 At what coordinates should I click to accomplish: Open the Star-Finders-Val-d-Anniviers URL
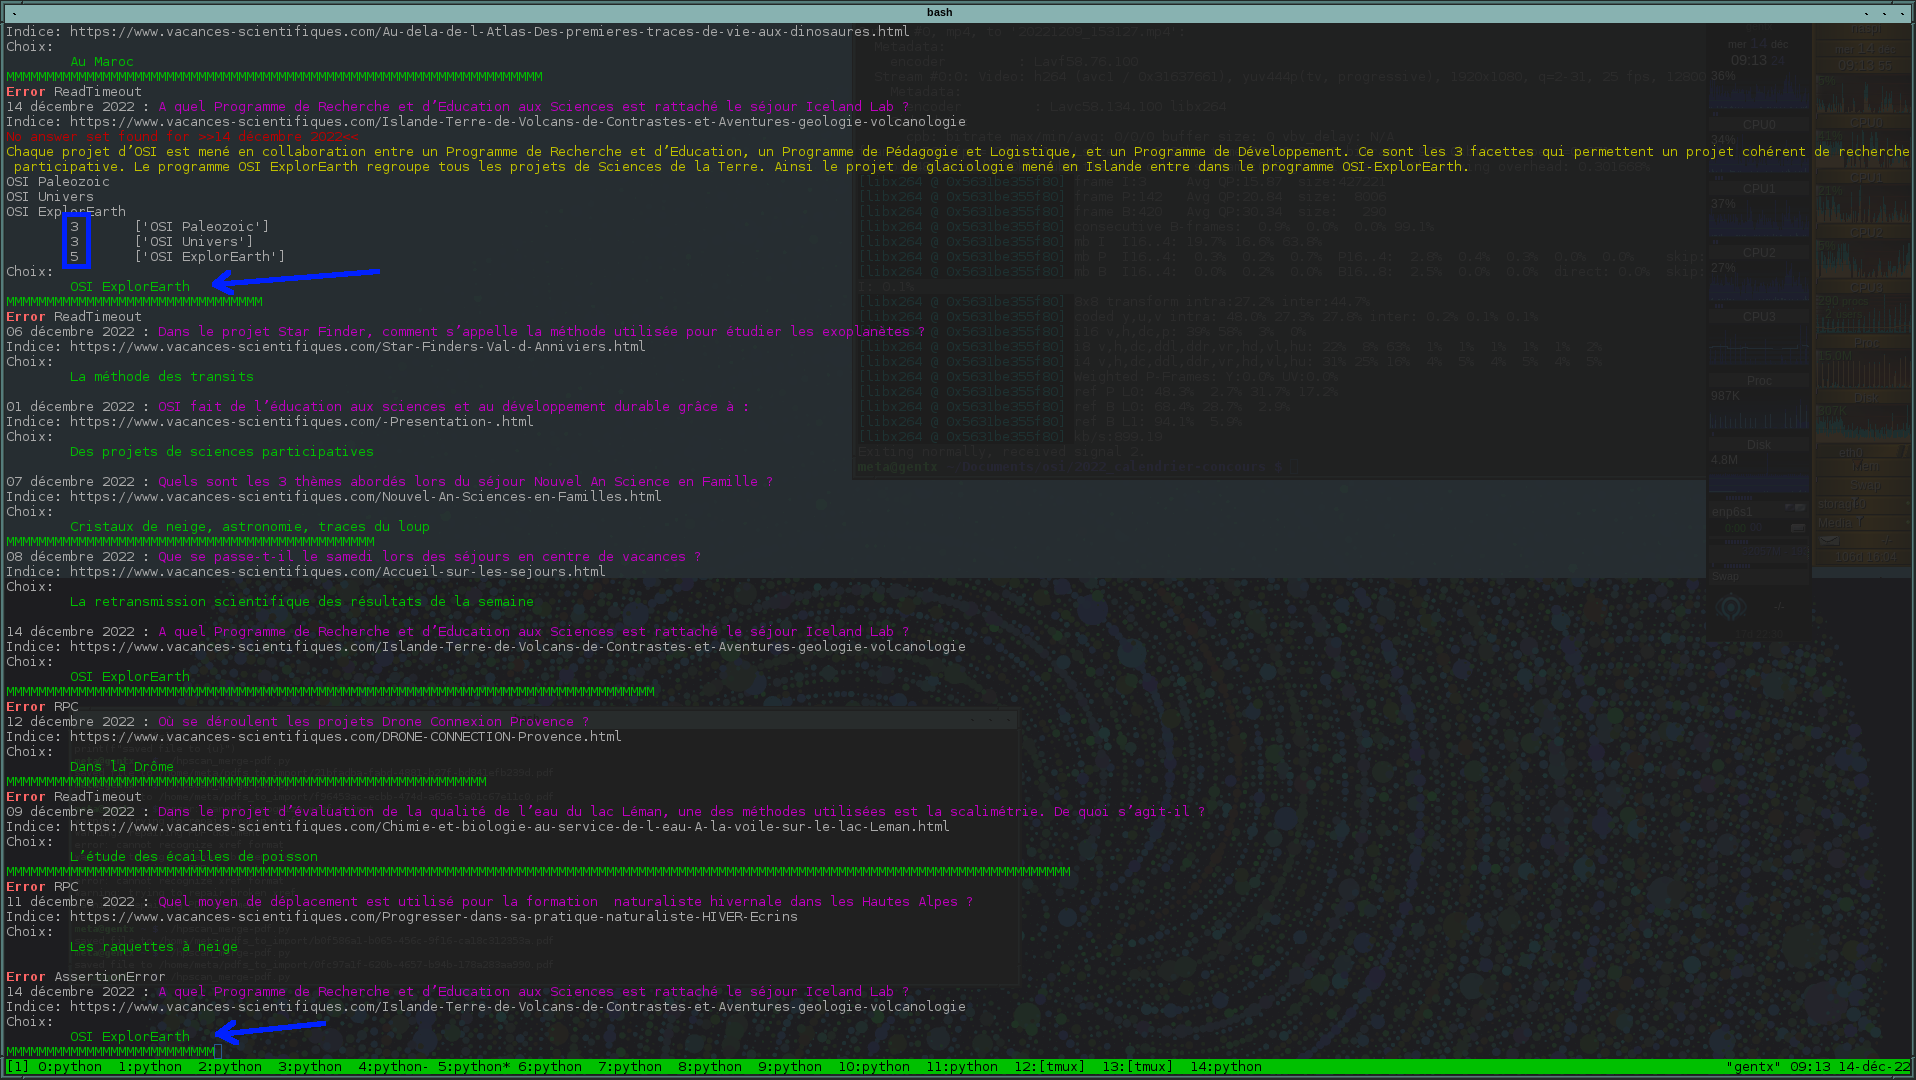[358, 347]
